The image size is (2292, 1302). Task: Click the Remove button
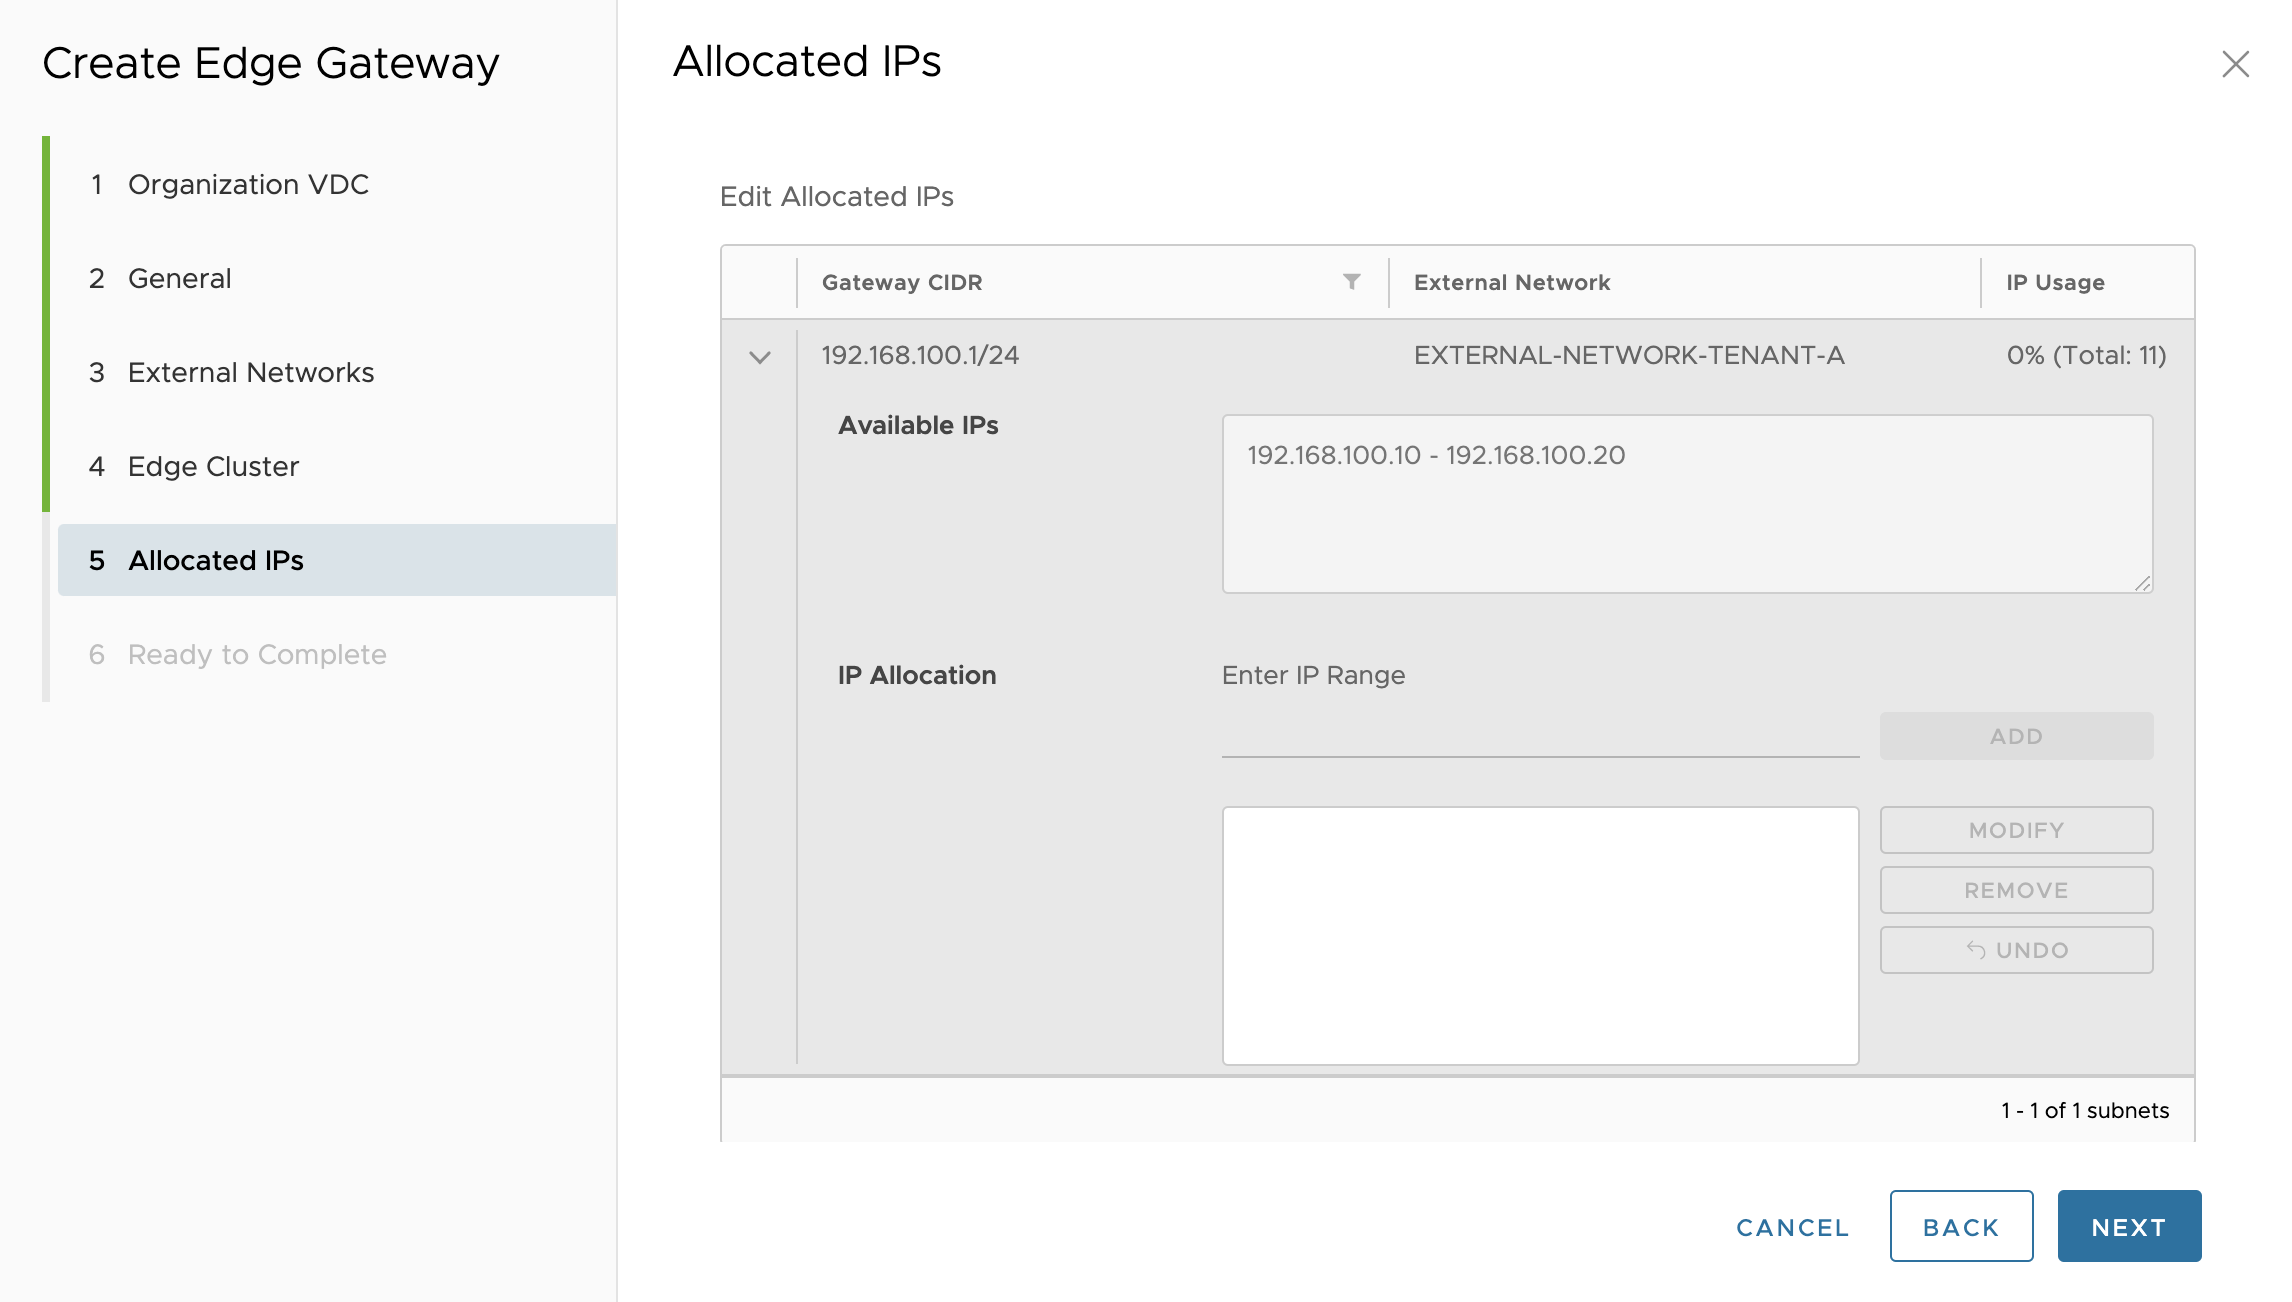2015,890
